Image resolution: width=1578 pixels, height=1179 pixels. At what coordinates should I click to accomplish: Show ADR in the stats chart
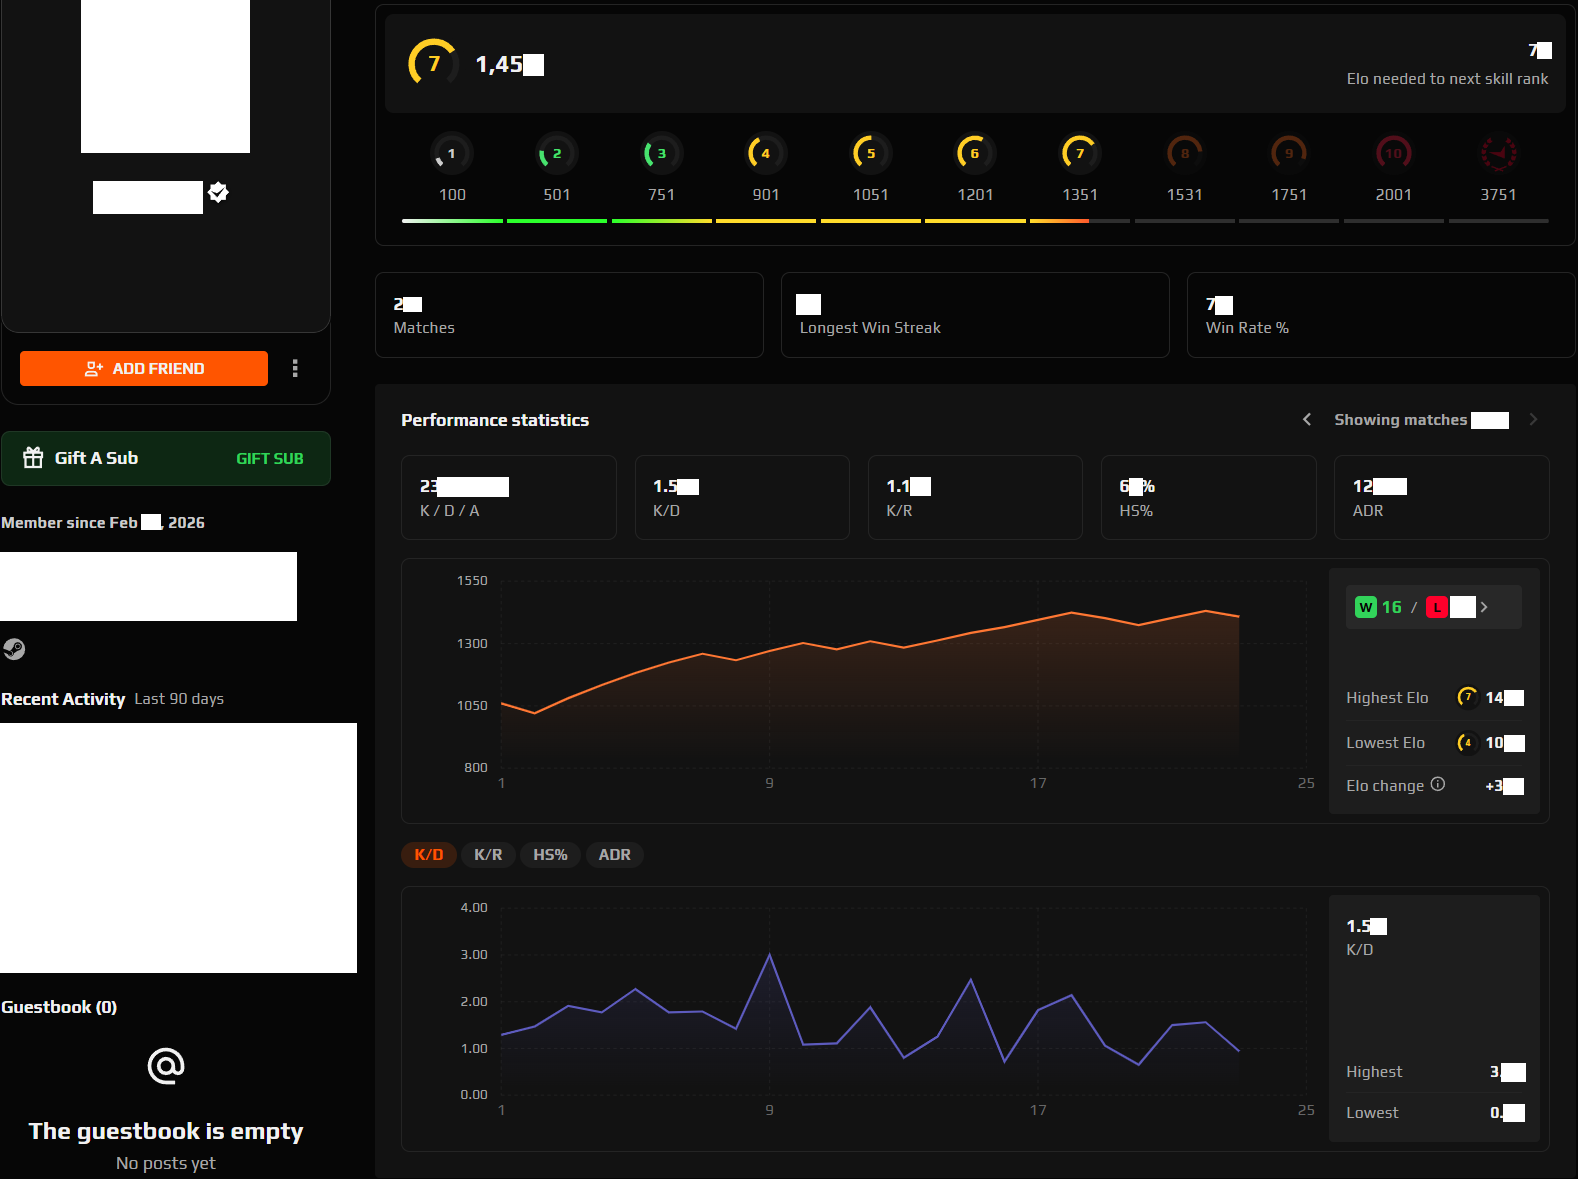click(614, 855)
